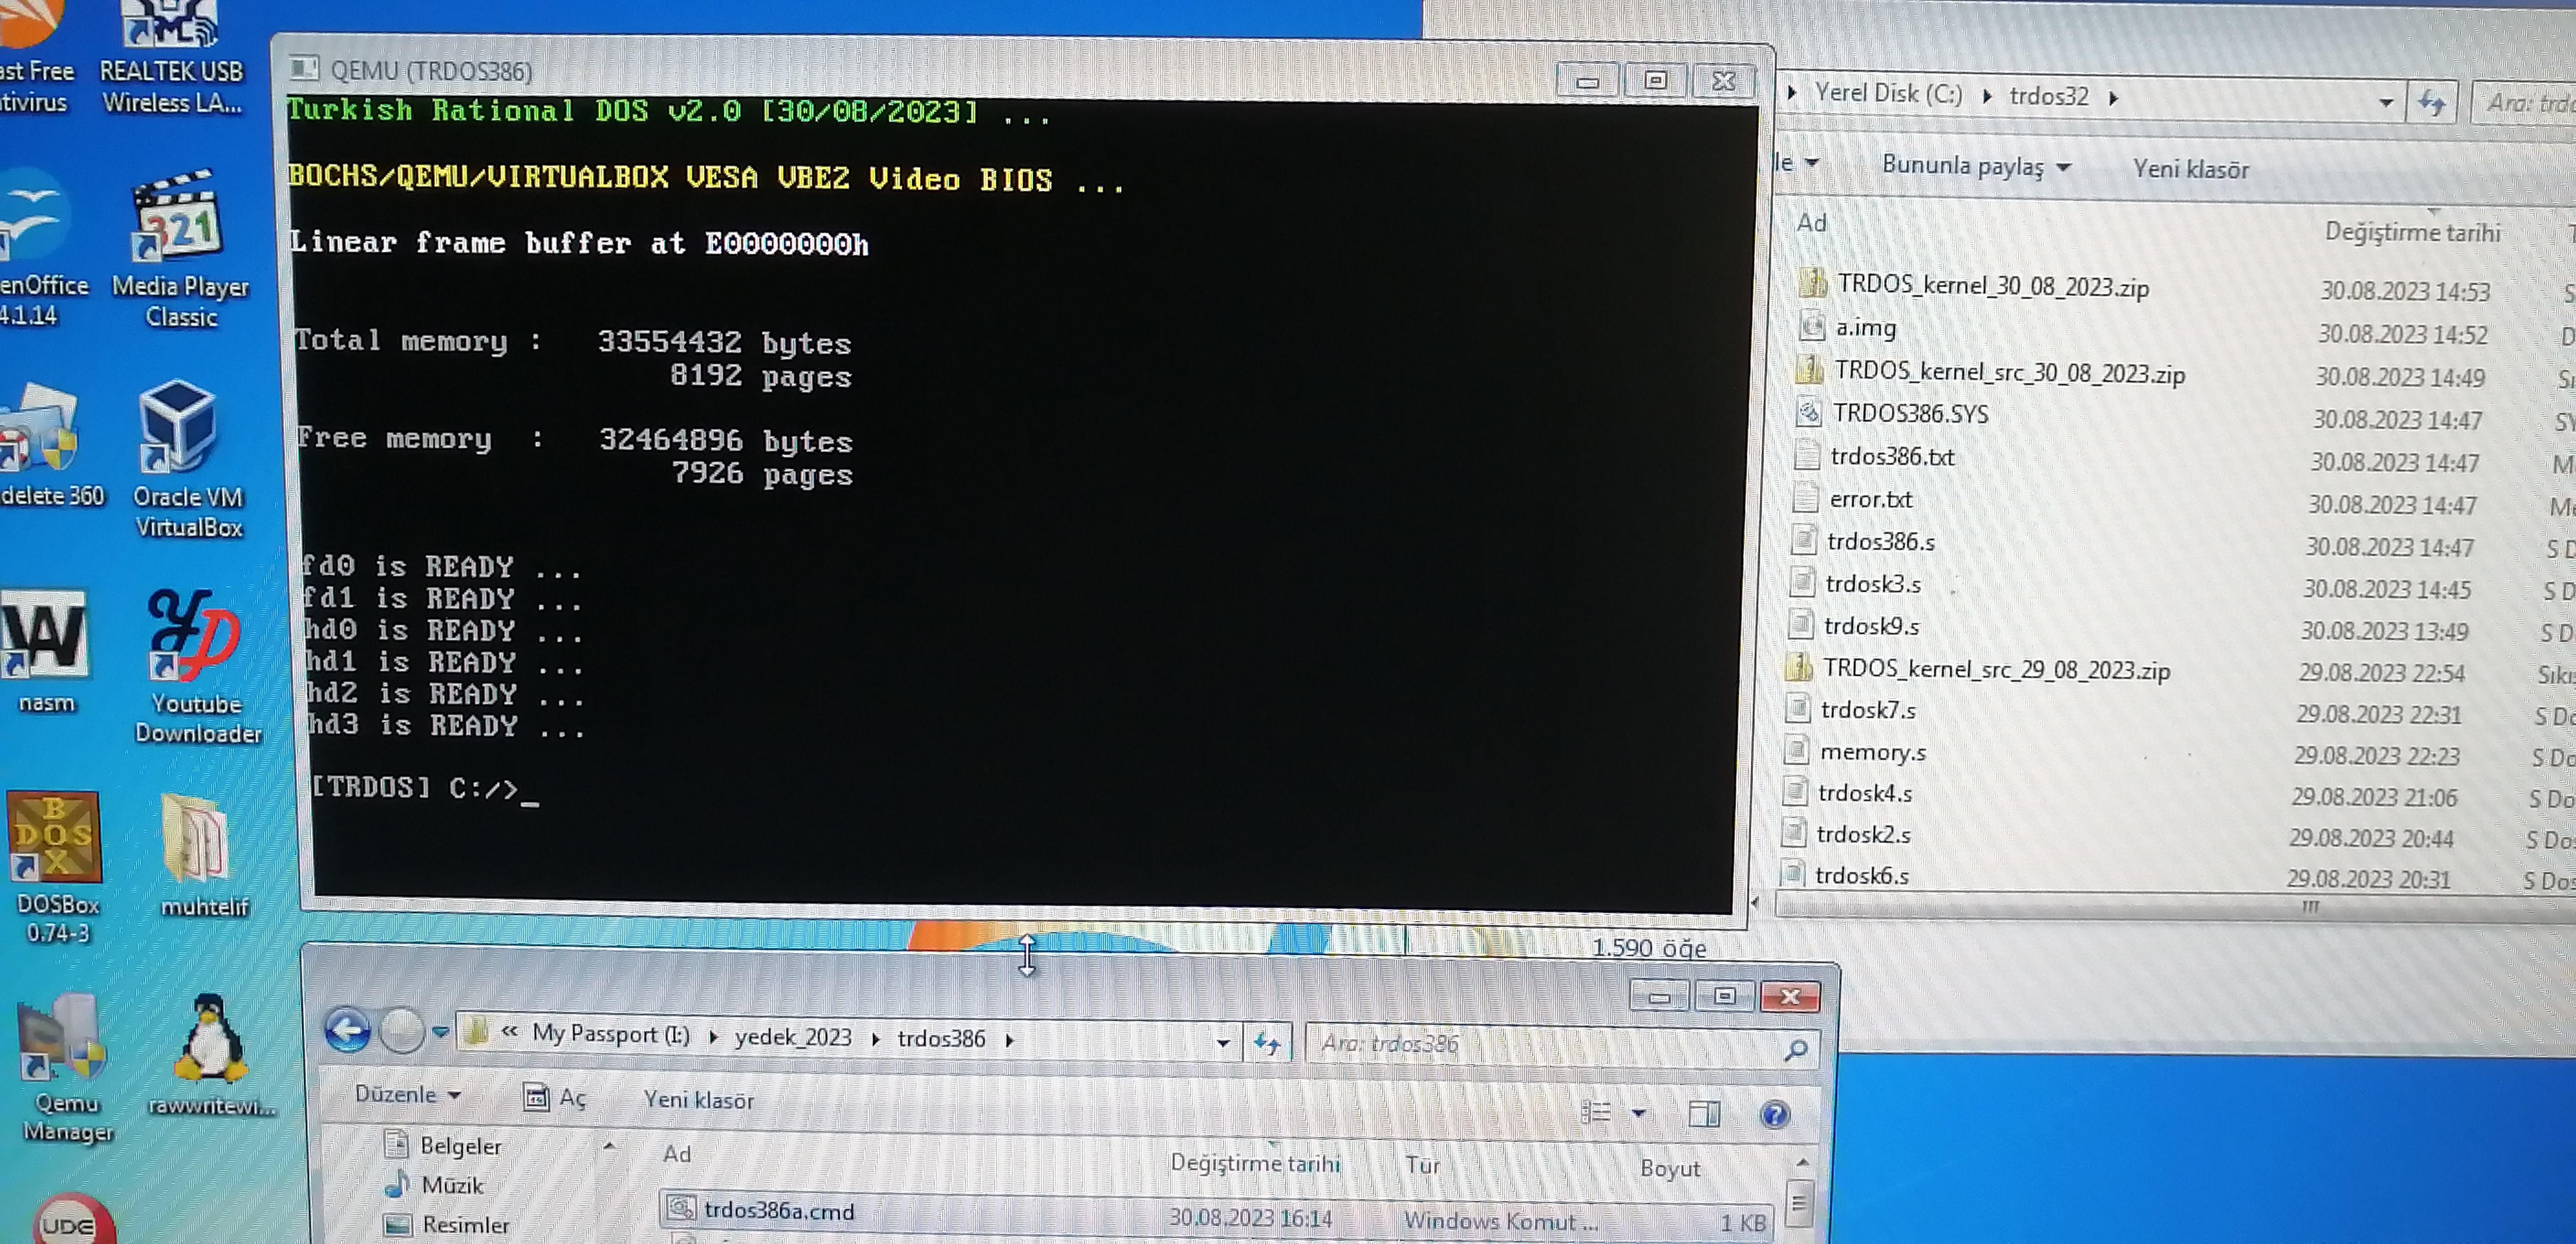Change the view mode in the trdos386 window
The width and height of the screenshot is (2576, 1244).
[x=1596, y=1112]
